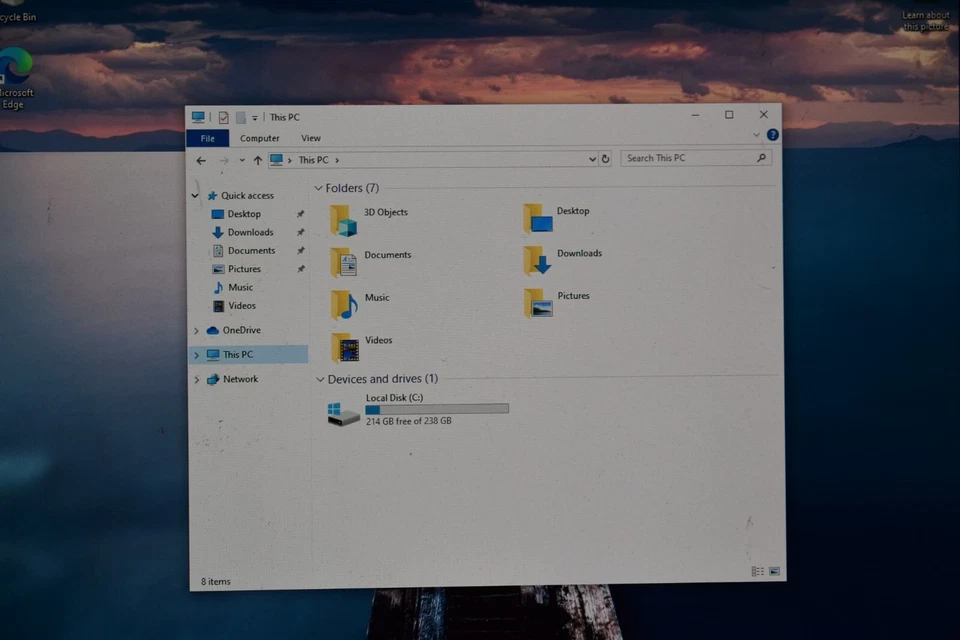Open the Pictures folder icon in main pane
This screenshot has height=640, width=960.
[538, 303]
